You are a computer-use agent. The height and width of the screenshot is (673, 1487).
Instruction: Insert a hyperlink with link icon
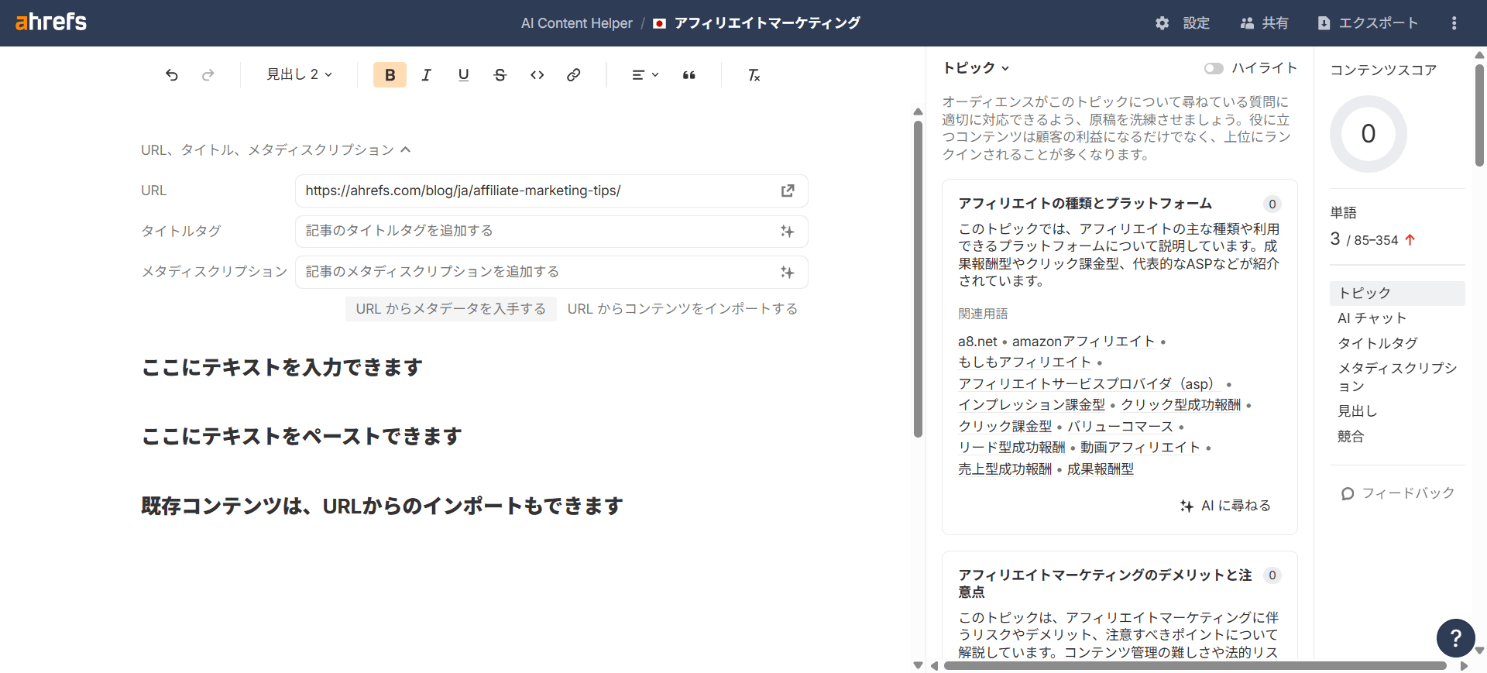pos(574,75)
